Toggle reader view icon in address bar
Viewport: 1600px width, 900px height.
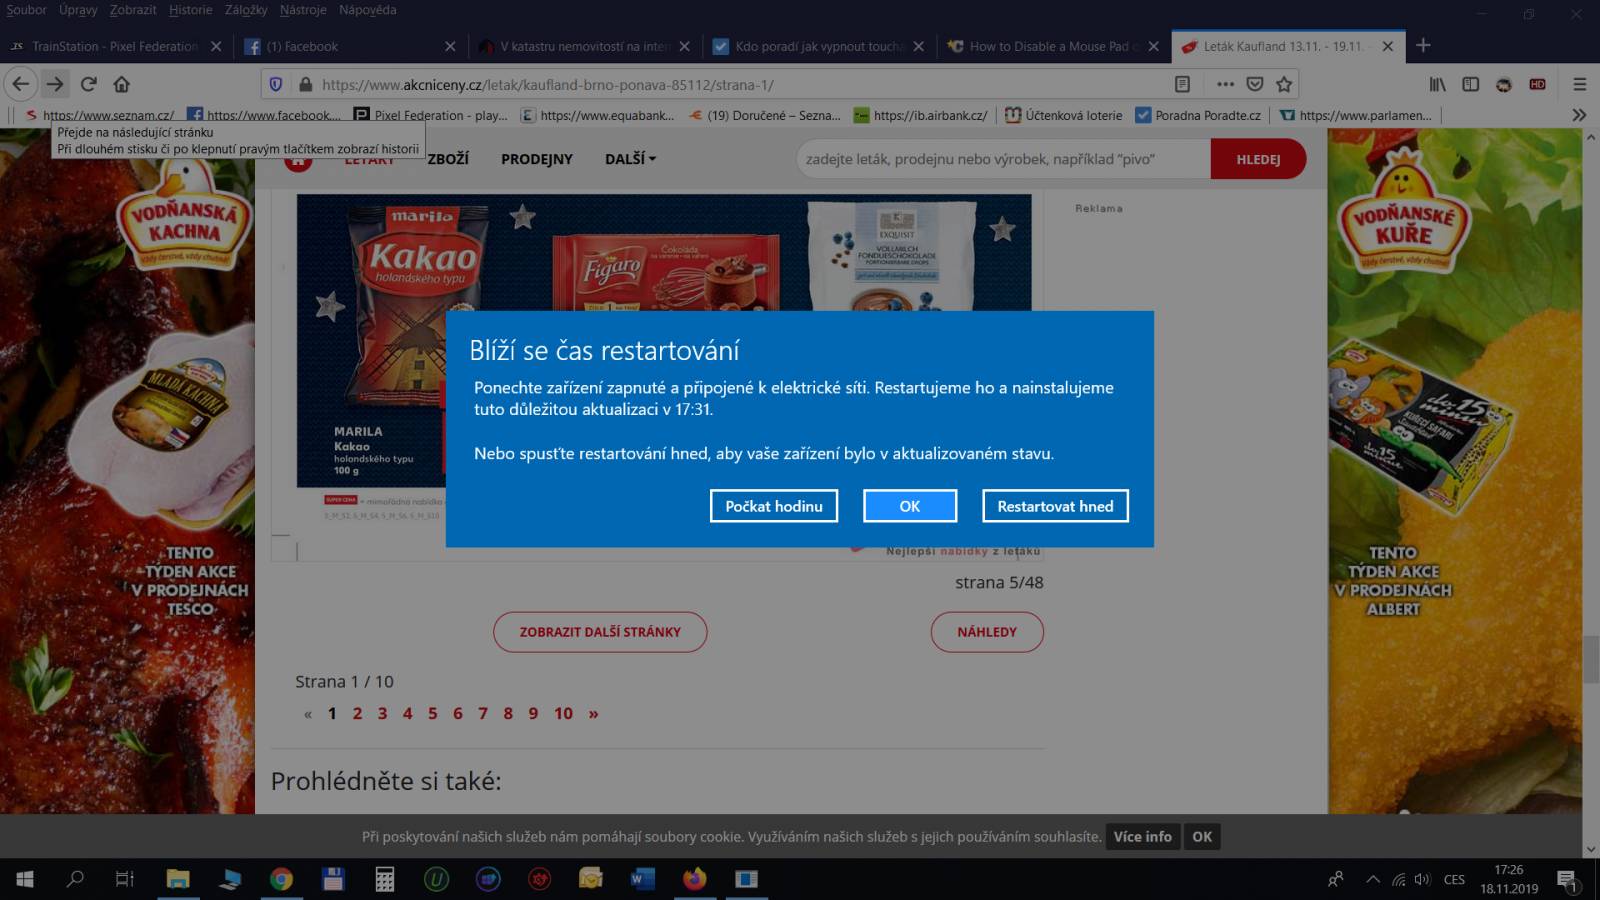pyautogui.click(x=1182, y=84)
